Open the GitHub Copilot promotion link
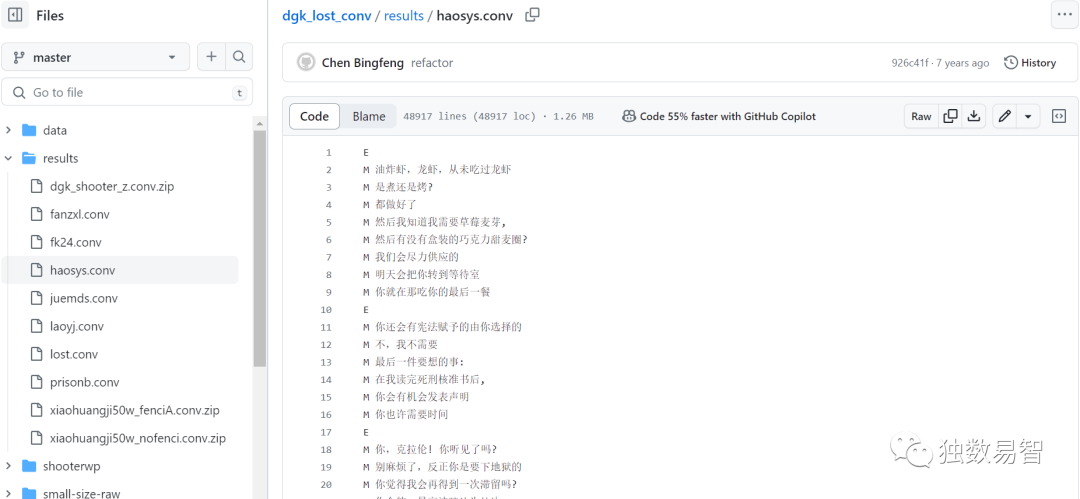Viewport: 1080px width, 499px height. pos(719,116)
